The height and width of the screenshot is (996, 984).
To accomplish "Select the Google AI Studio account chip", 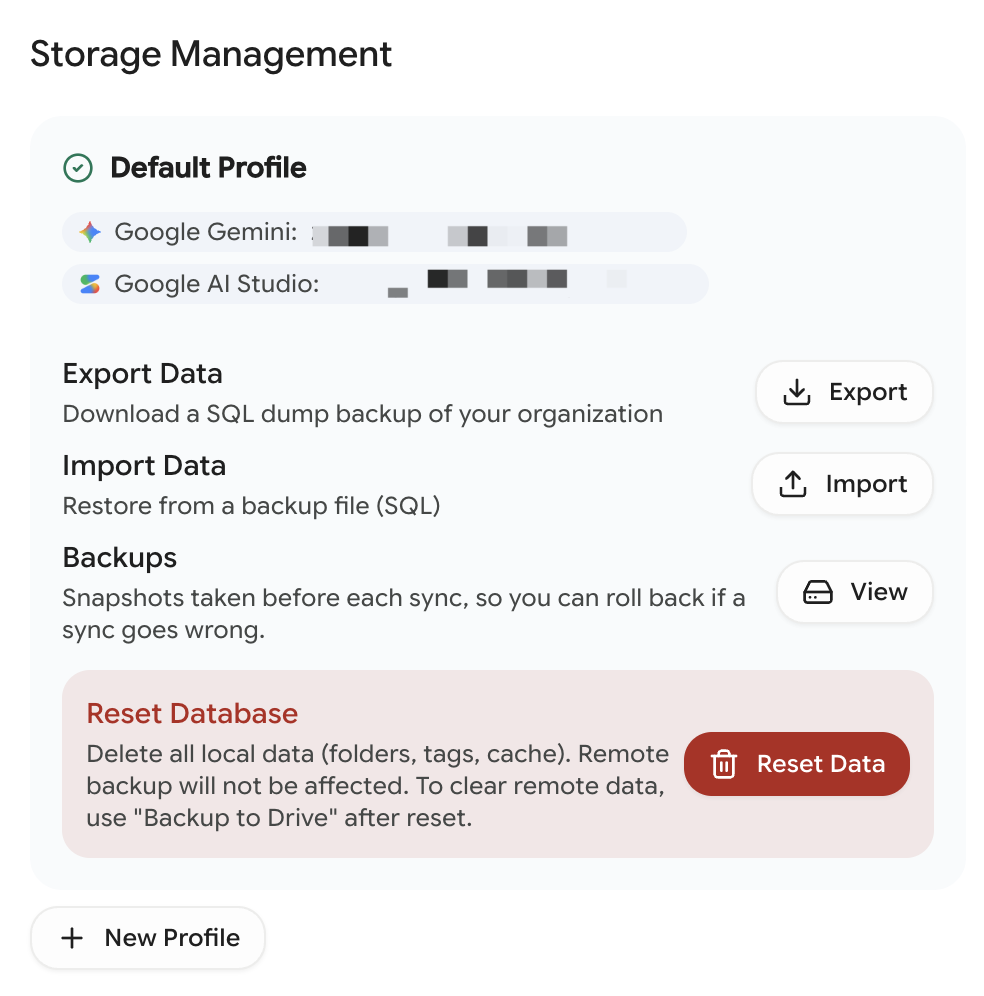I will click(x=385, y=284).
